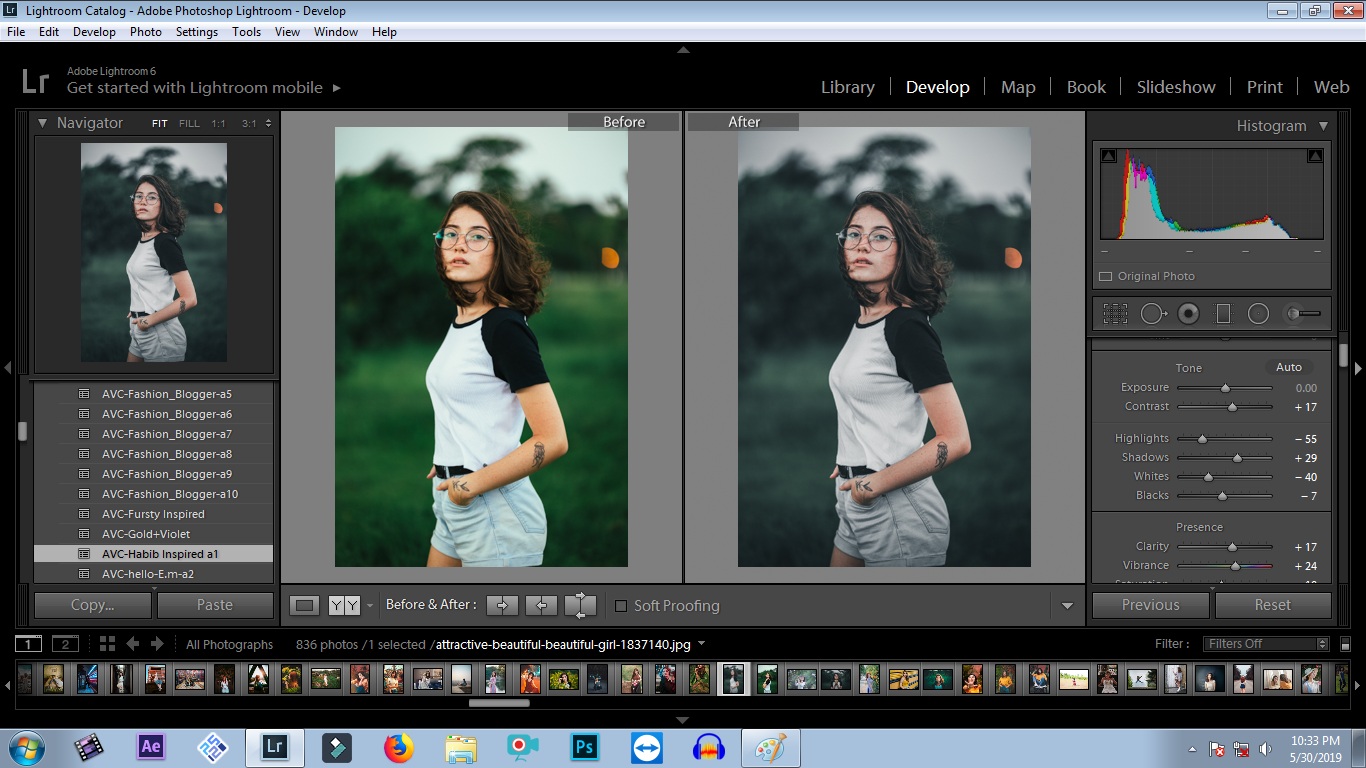Image resolution: width=1366 pixels, height=768 pixels.
Task: Click the Highlights slider
Action: [1225, 439]
